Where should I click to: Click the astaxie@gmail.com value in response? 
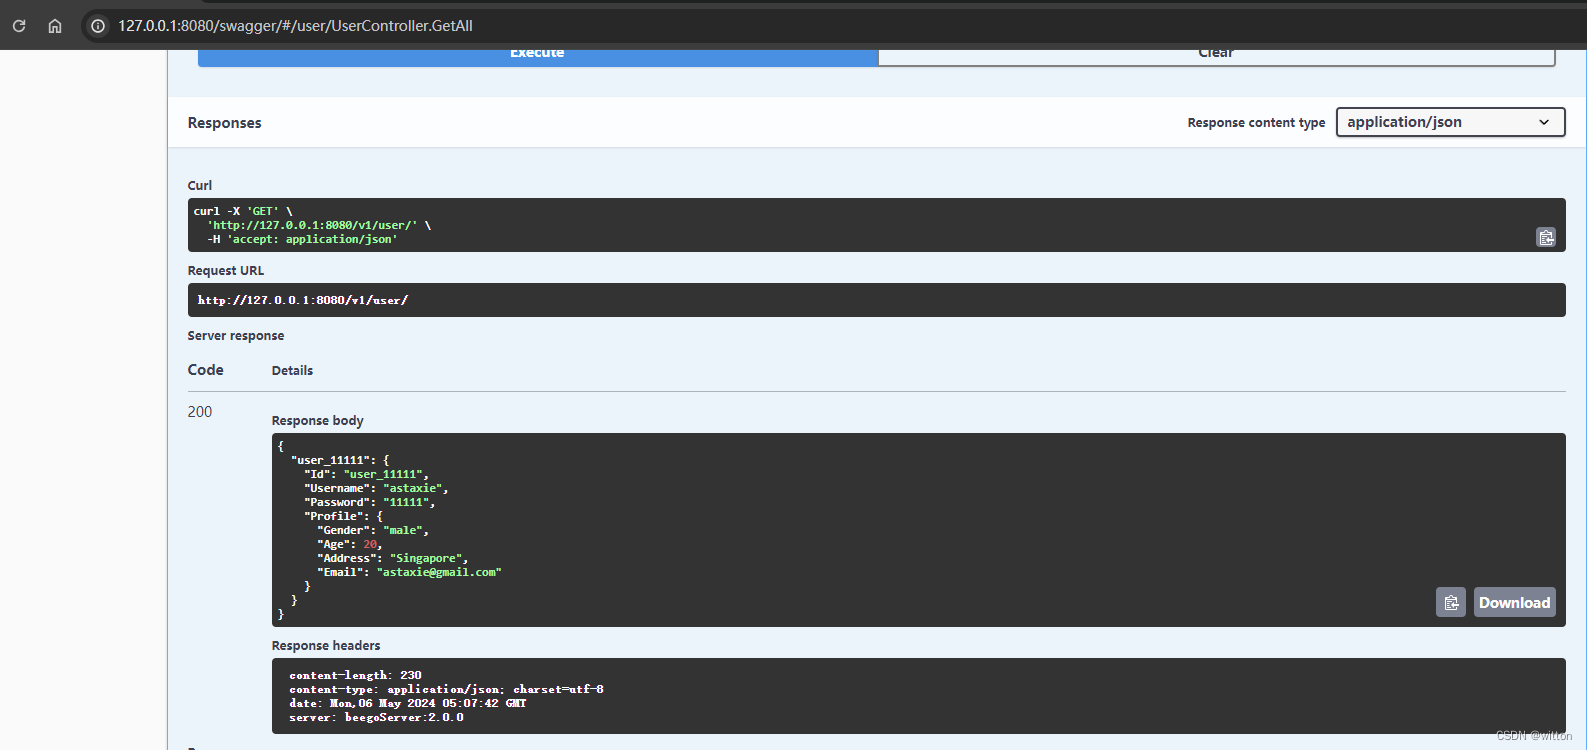439,572
